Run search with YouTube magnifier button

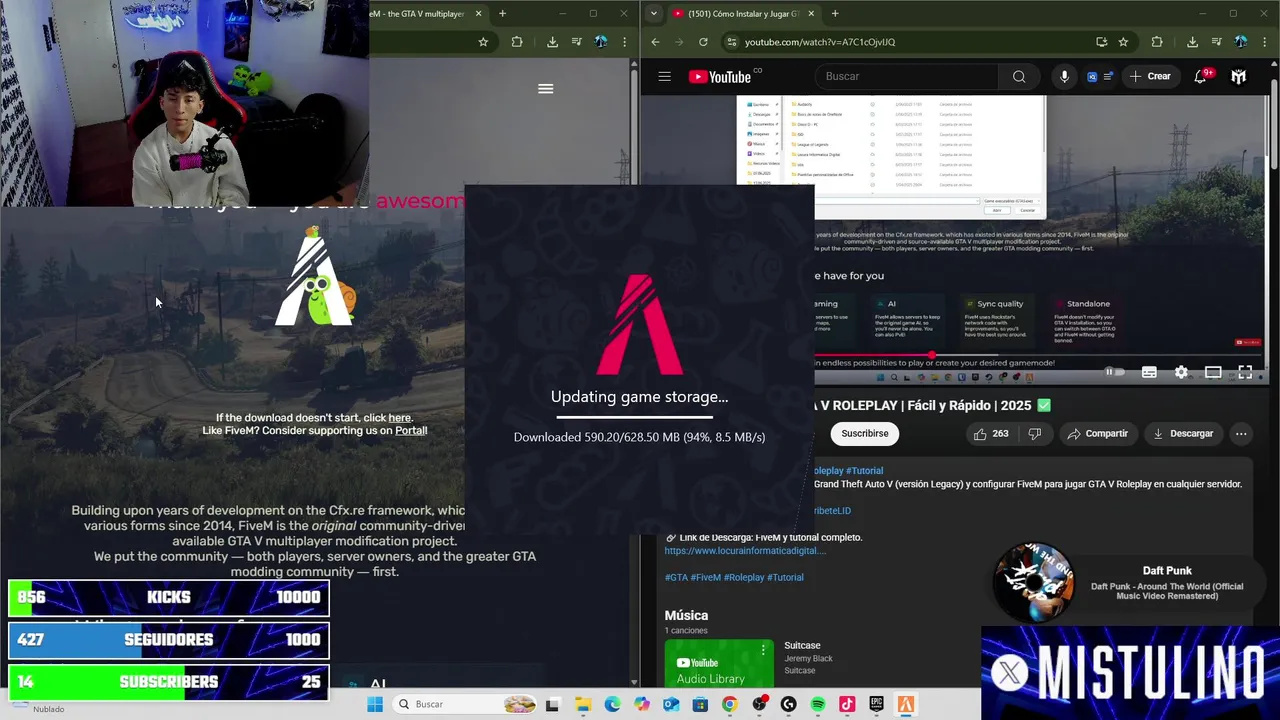pos(1018,76)
